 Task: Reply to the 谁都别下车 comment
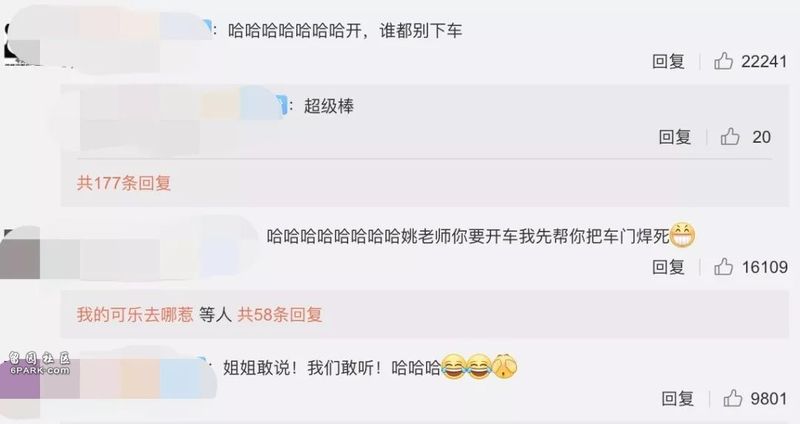pyautogui.click(x=668, y=61)
